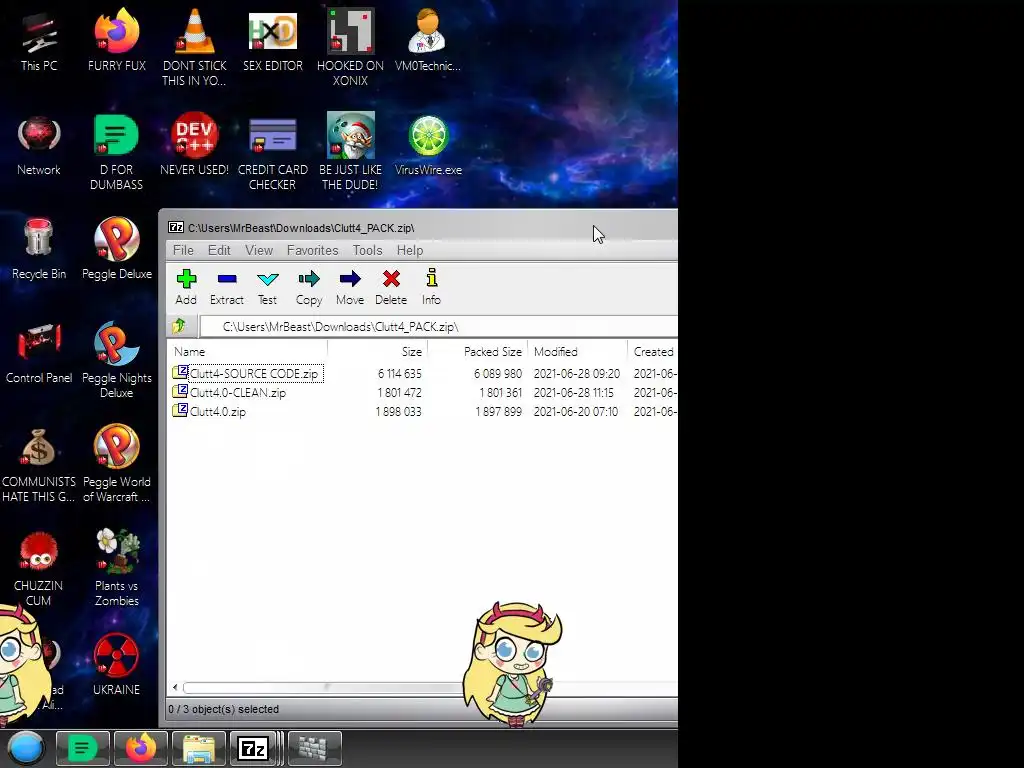Select the VLC cone desktop icon

(x=195, y=47)
